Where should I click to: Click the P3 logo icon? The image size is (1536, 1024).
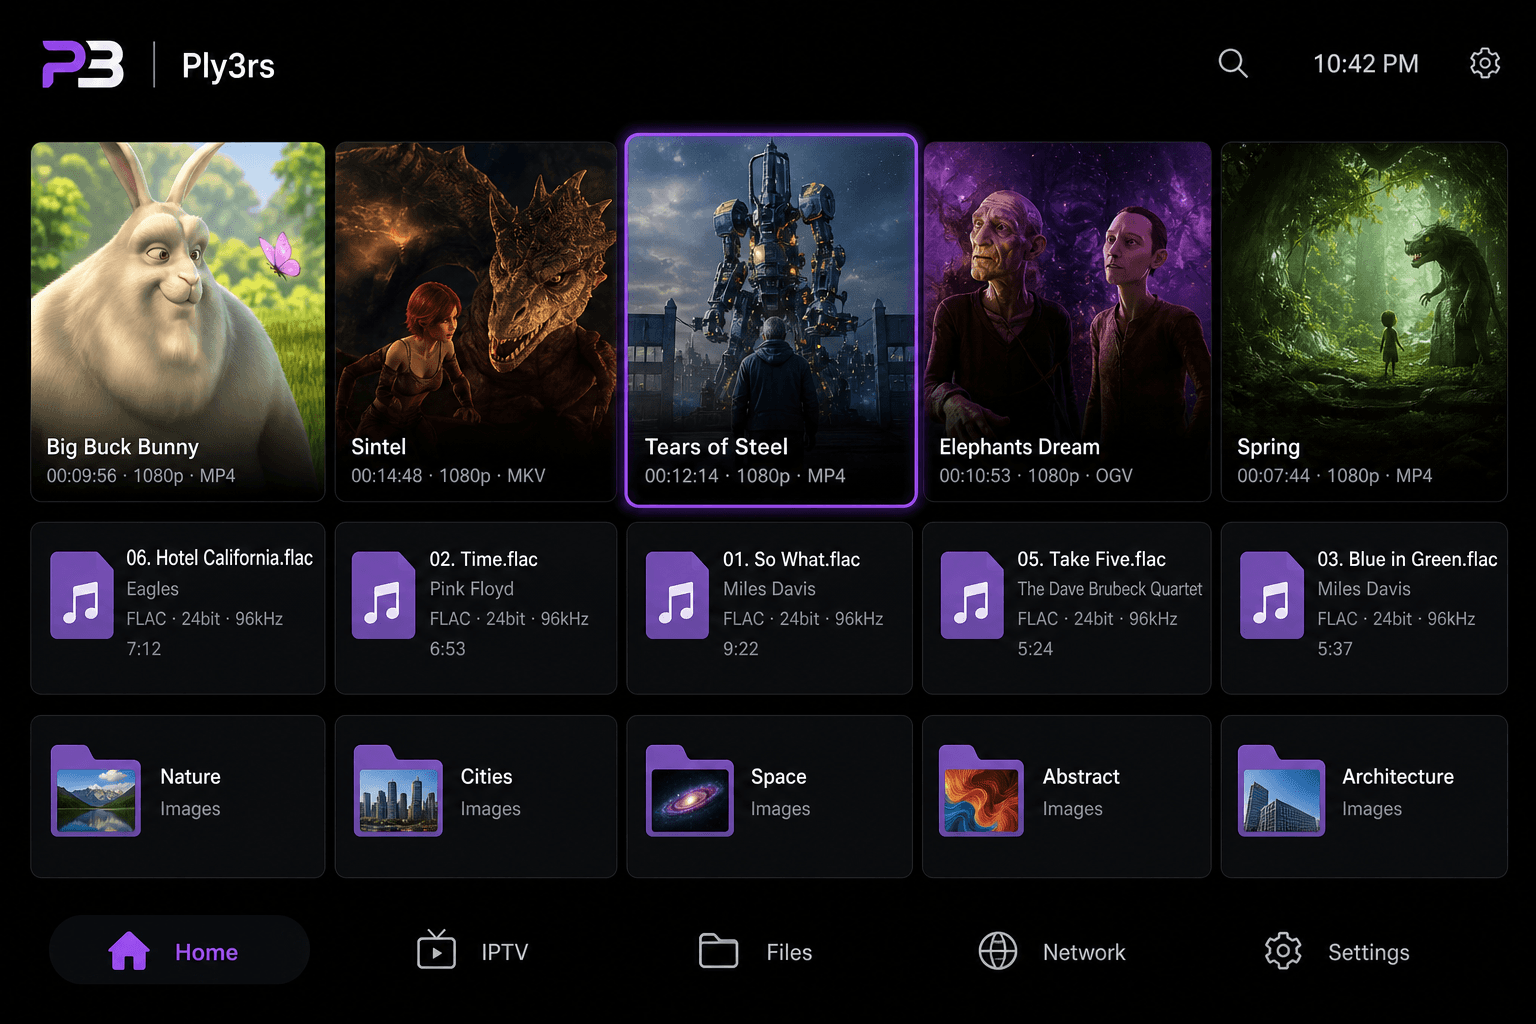[x=83, y=64]
